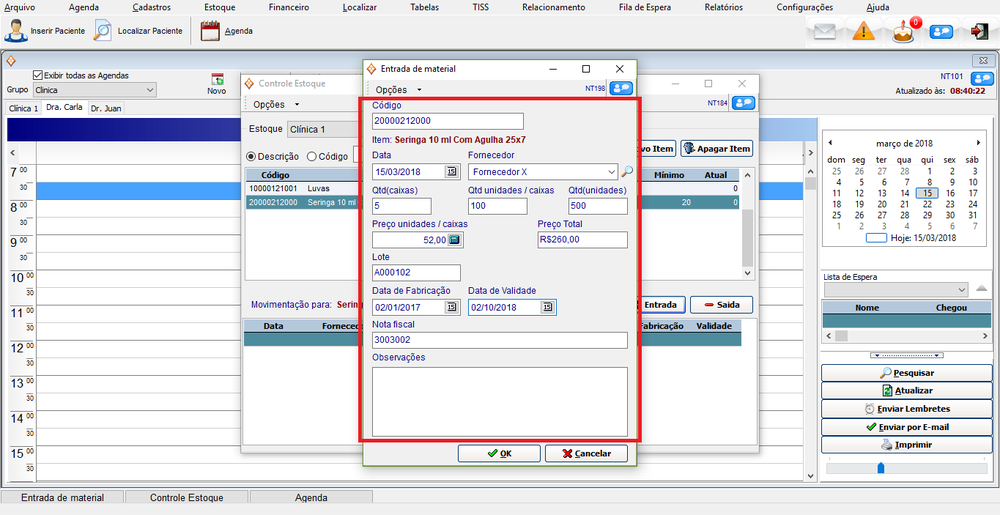Select the Código radio button

(312, 156)
